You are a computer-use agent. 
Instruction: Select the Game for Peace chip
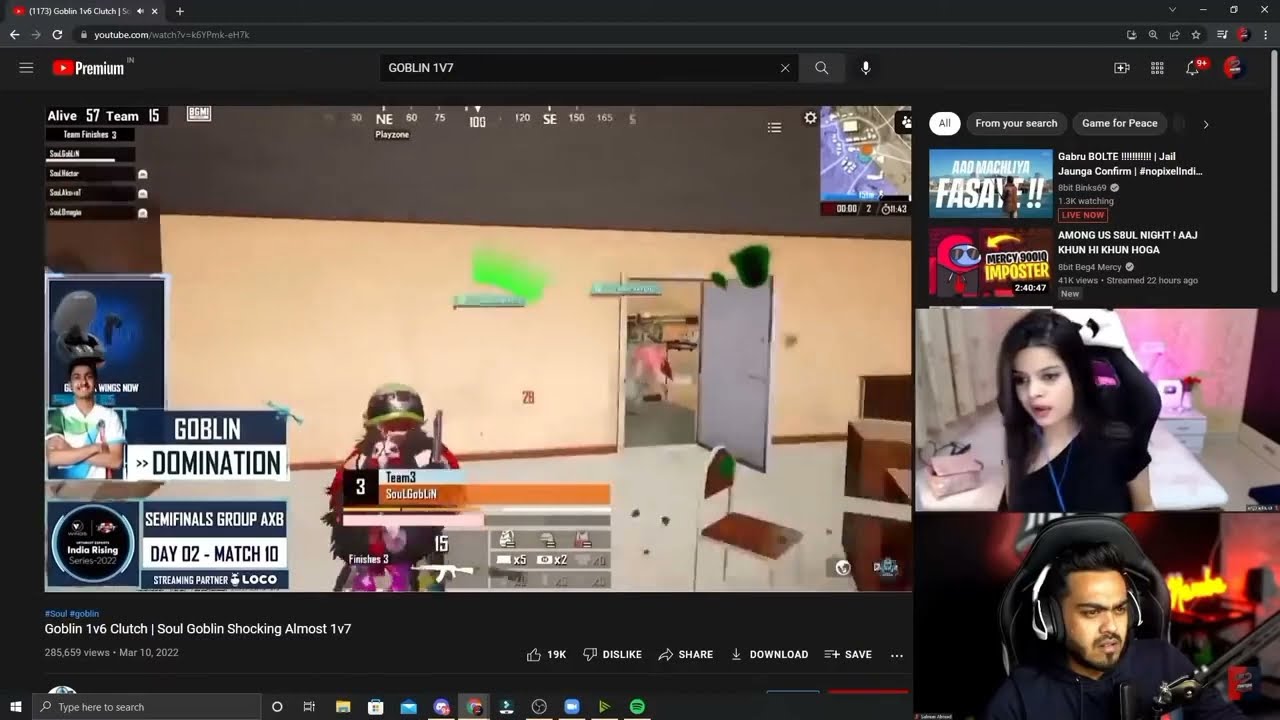coord(1119,123)
